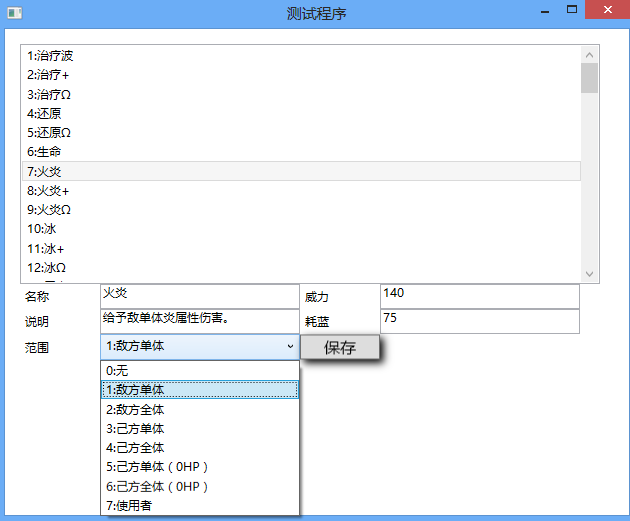
Task: Choose option 5:己方单体（0HP）
Action: pyautogui.click(x=200, y=467)
